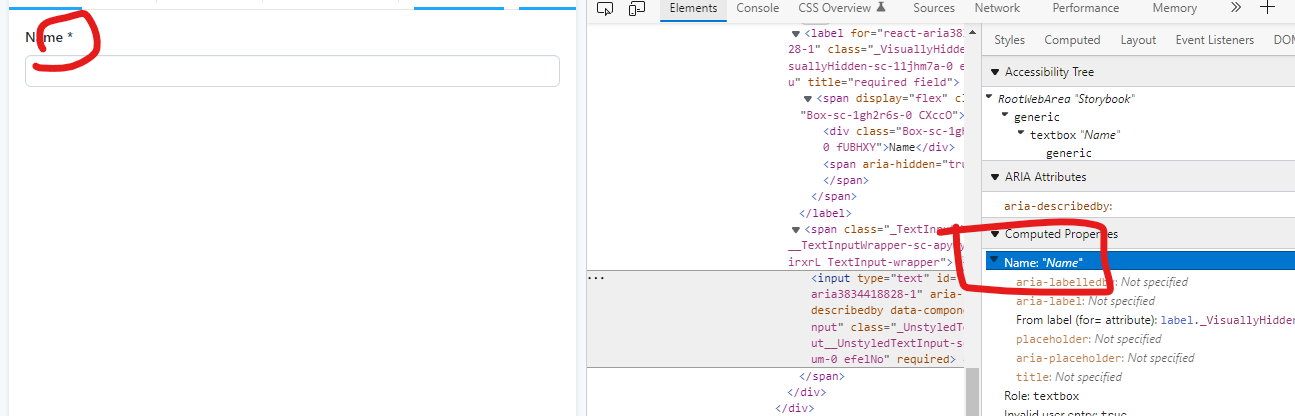Click the aria-label Not specified row
The height and width of the screenshot is (416, 1295).
pos(1085,301)
